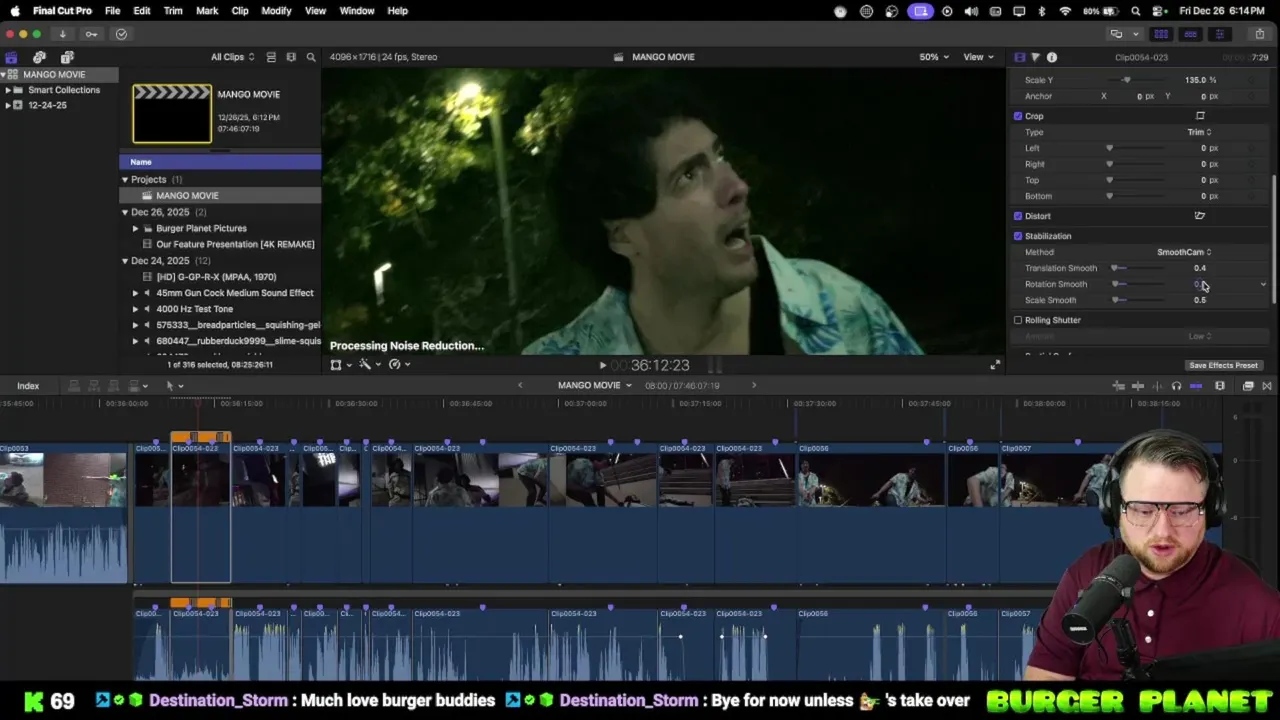Reset the Crop section icon
Screen dimensions: 1280x720
point(1200,116)
